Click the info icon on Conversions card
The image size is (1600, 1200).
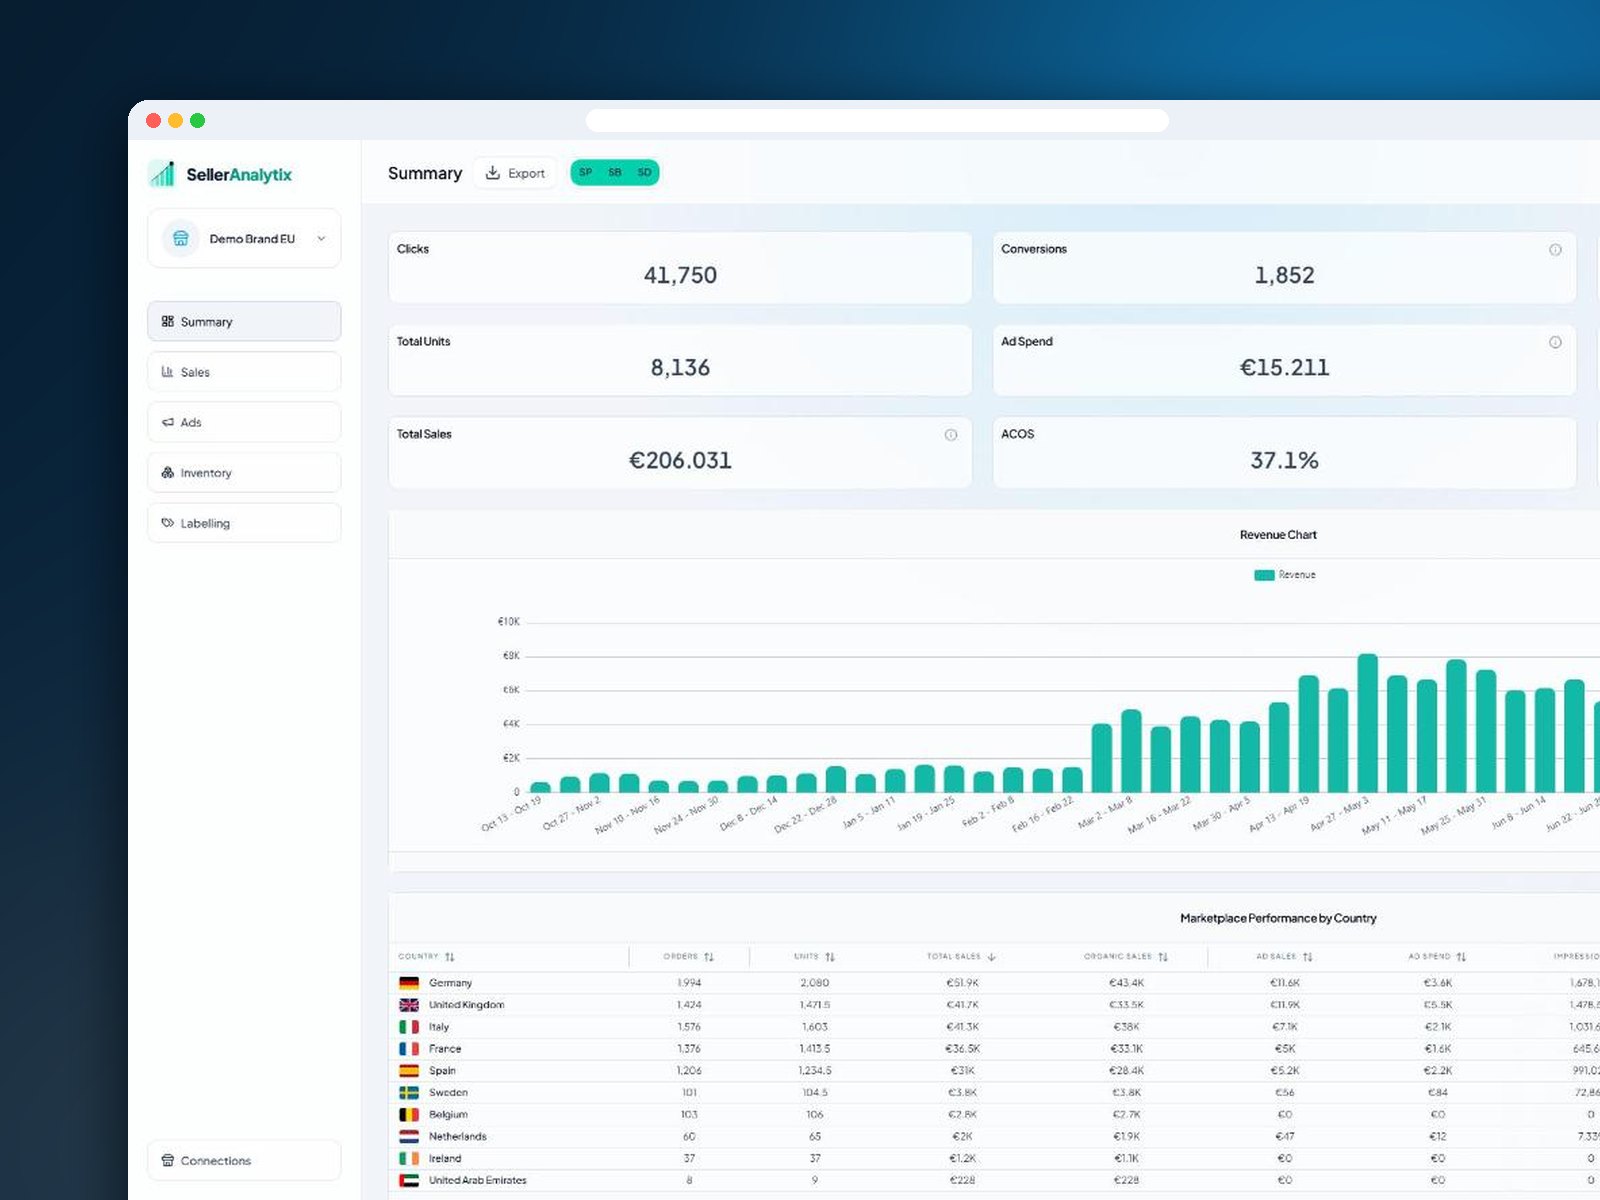[x=1555, y=250]
